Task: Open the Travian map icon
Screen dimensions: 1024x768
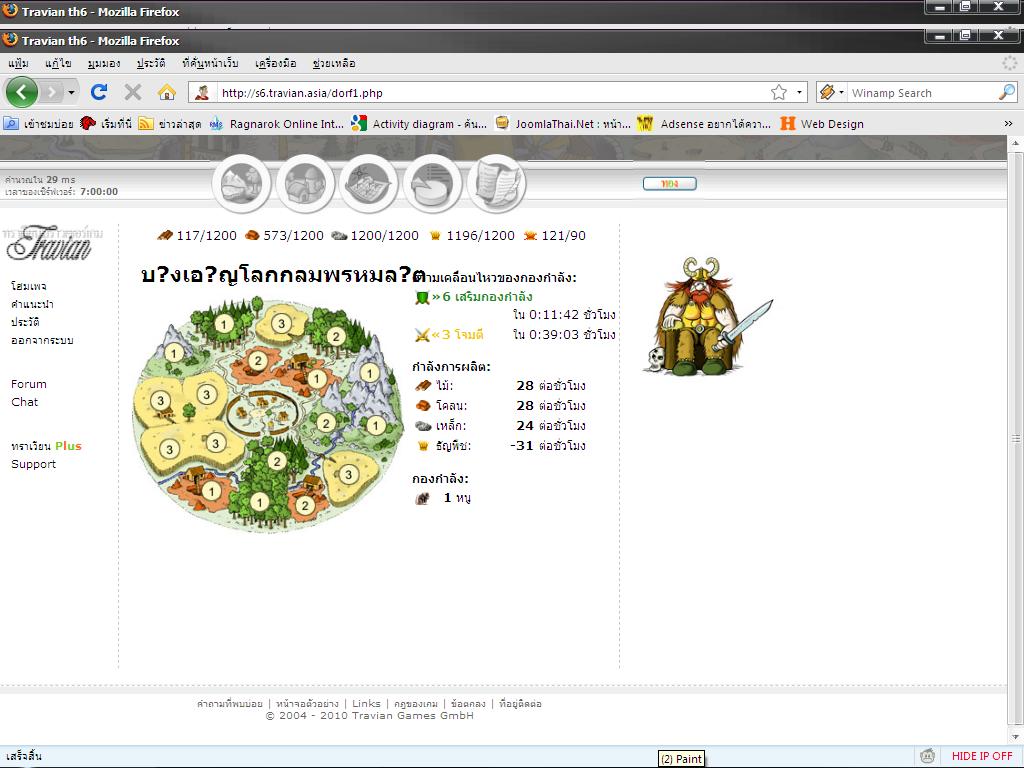Action: 369,184
